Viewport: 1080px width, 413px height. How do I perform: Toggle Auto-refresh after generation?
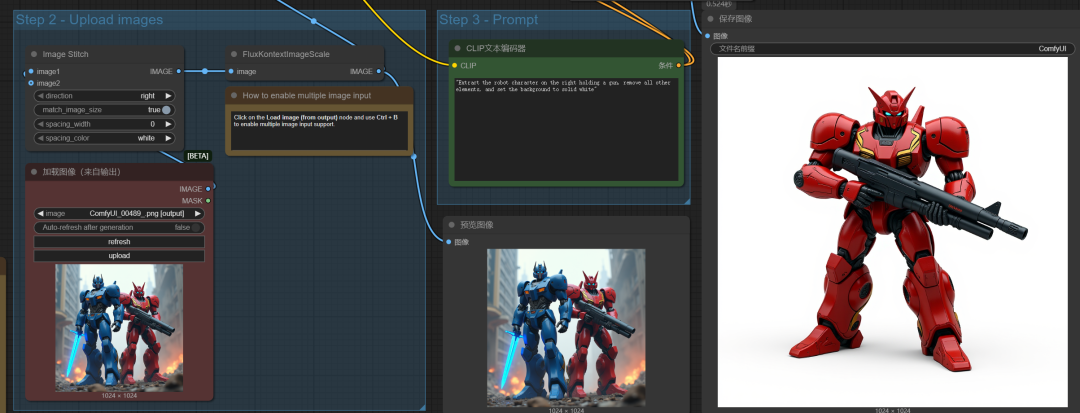point(196,228)
